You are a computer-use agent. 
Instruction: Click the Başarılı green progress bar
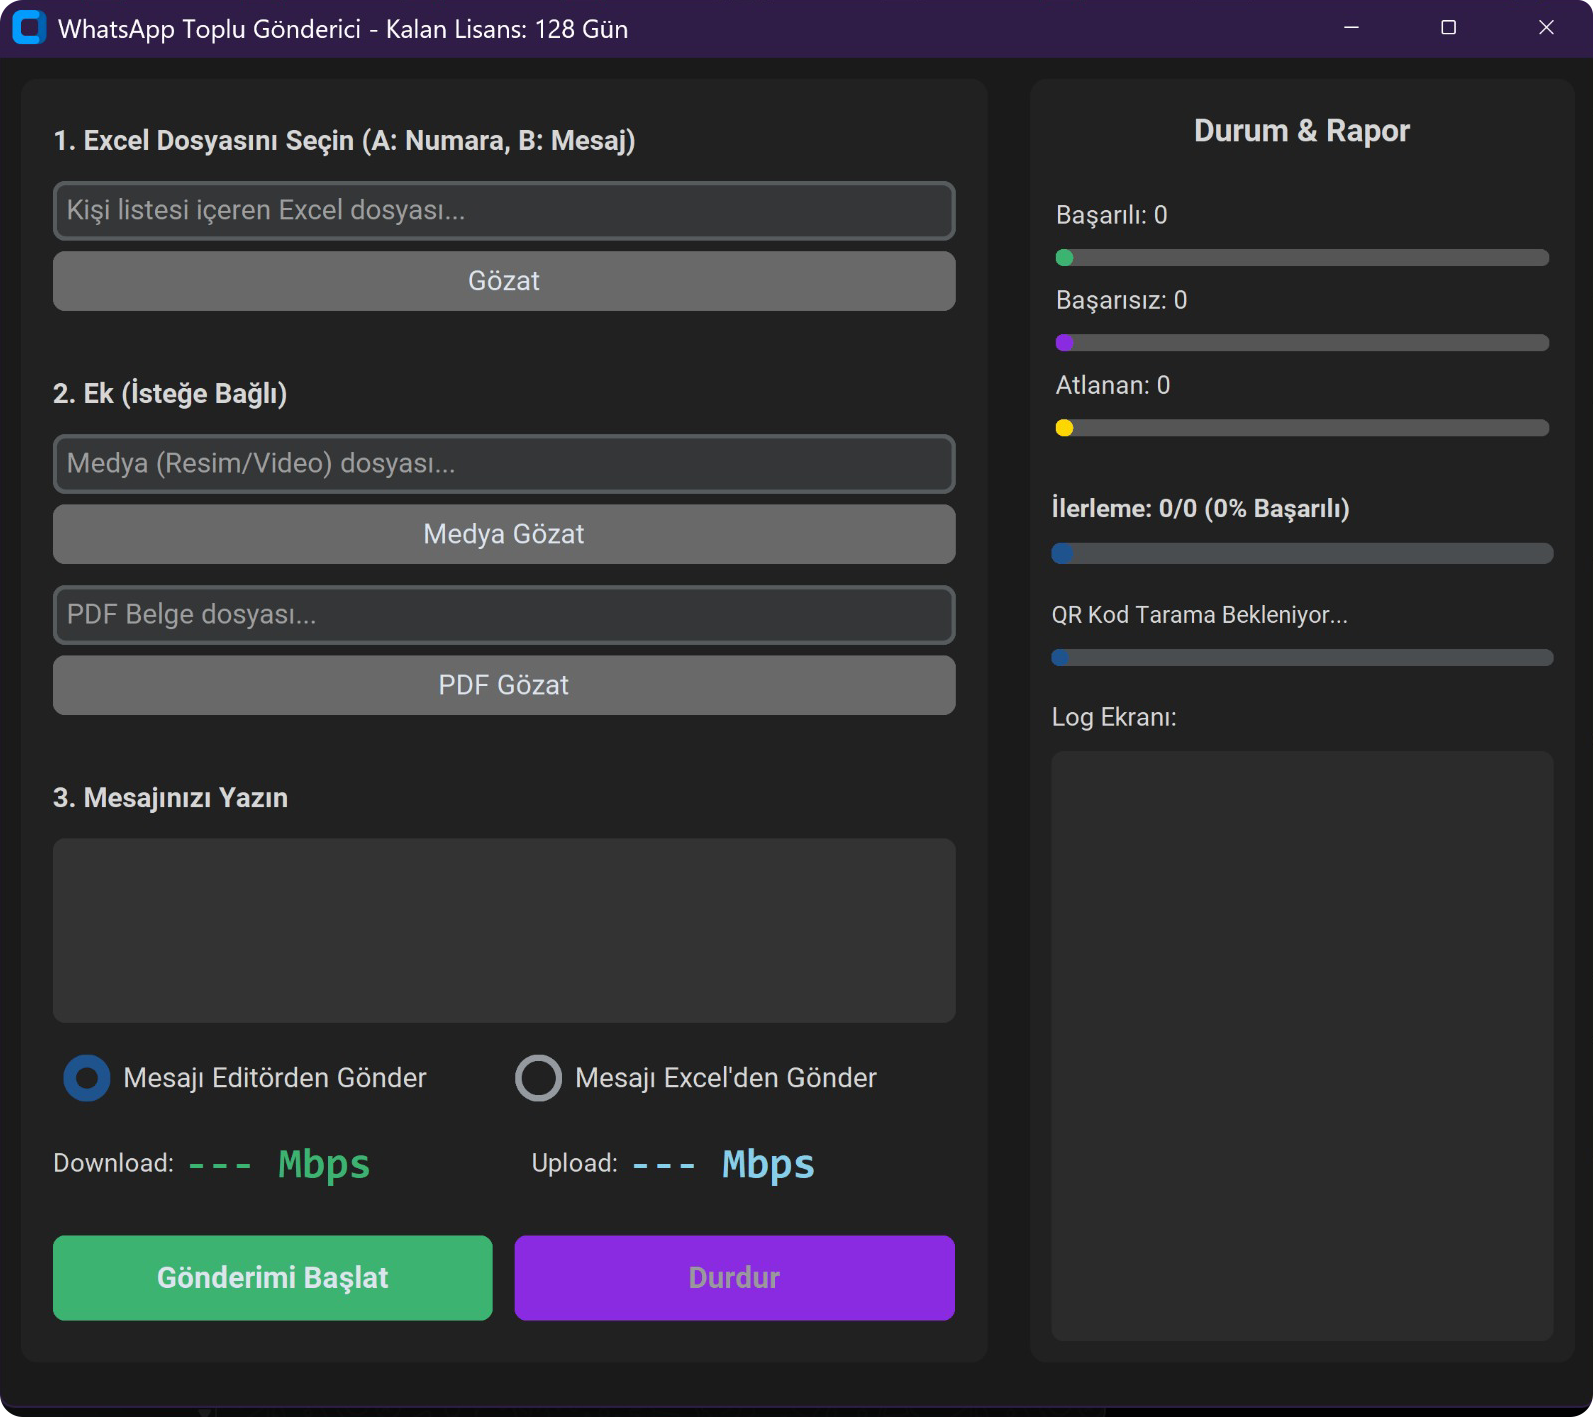tap(1302, 258)
